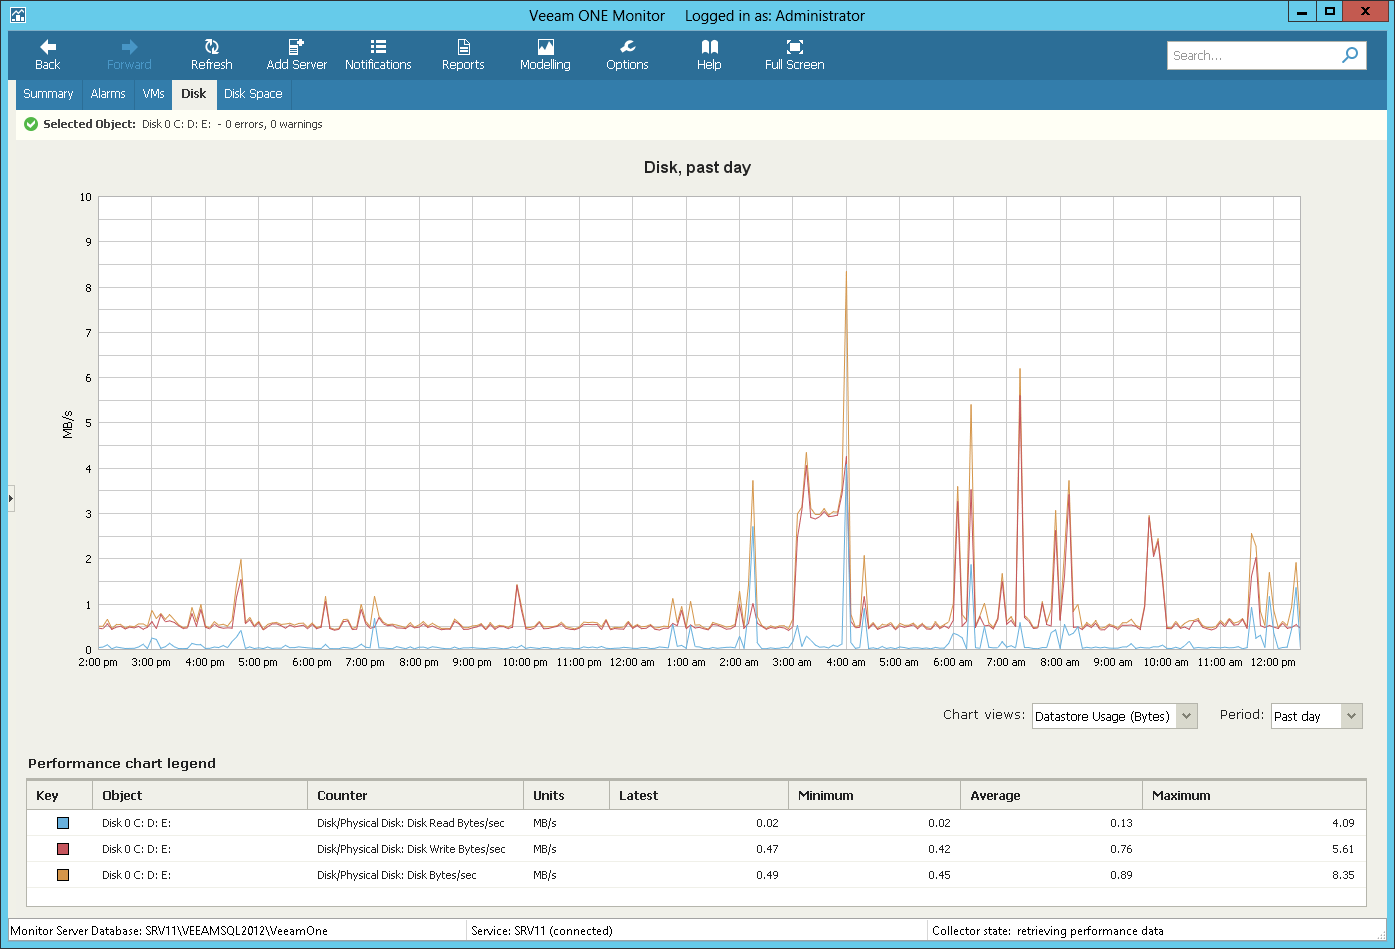Screen dimensions: 1395x949
Task: Click the Collector state status entry
Action: pyautogui.click(x=1048, y=930)
